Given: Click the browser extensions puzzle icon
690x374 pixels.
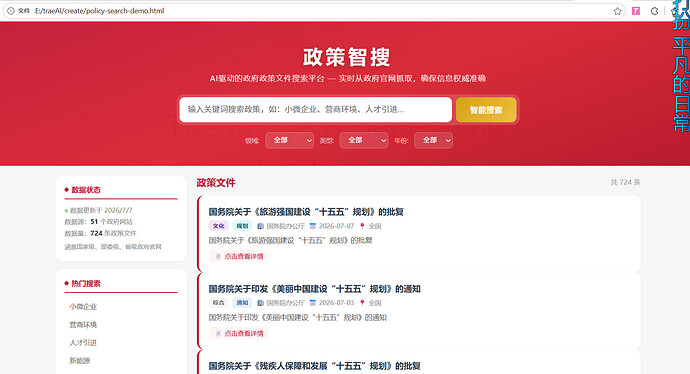Looking at the screenshot, I should click(x=654, y=11).
